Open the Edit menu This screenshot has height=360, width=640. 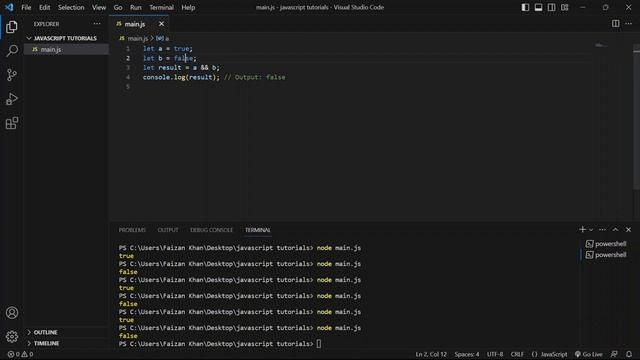pyautogui.click(x=44, y=7)
